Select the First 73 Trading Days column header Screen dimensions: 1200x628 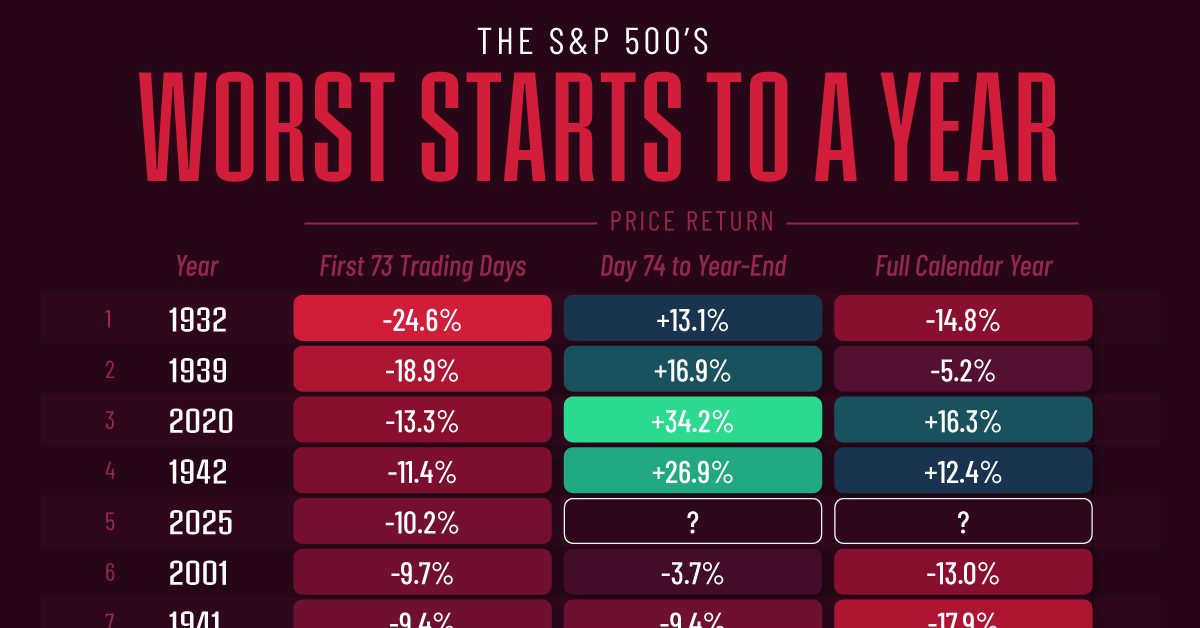422,266
